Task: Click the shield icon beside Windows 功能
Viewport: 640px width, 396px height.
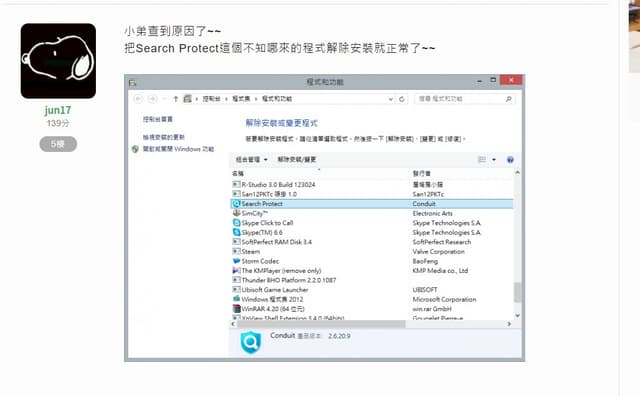Action: coord(136,149)
